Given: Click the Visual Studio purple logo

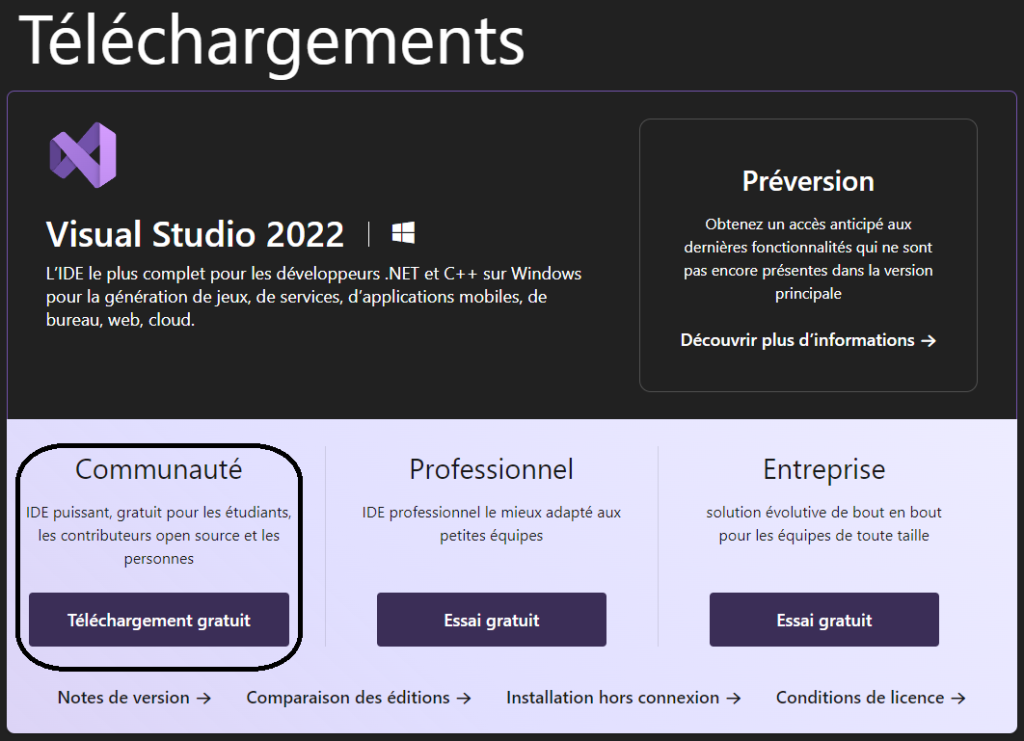Looking at the screenshot, I should 83,155.
